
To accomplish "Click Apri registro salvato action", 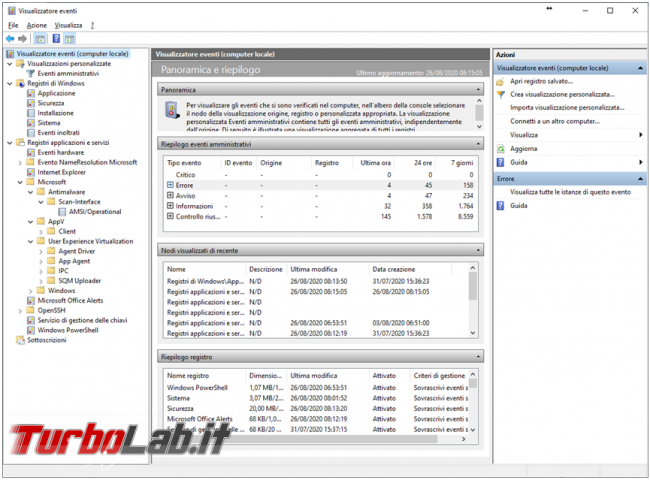I will 541,81.
